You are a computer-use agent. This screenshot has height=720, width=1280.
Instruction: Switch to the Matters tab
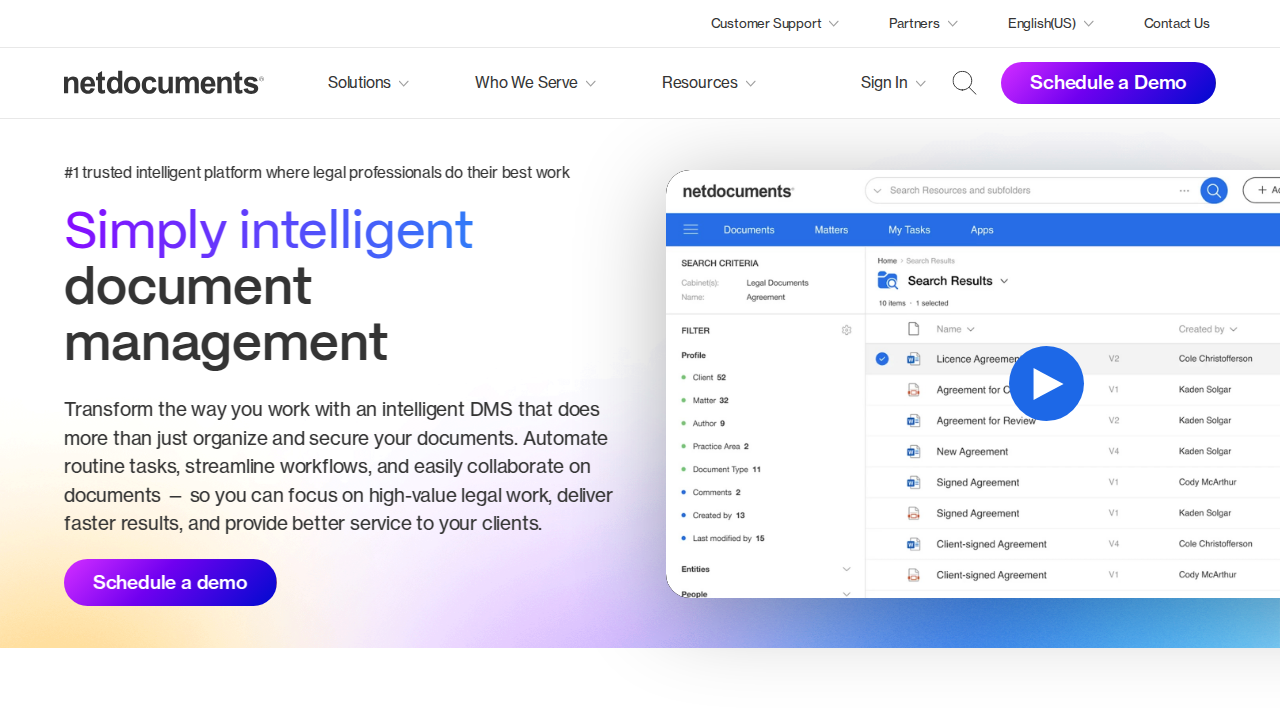pyautogui.click(x=831, y=230)
